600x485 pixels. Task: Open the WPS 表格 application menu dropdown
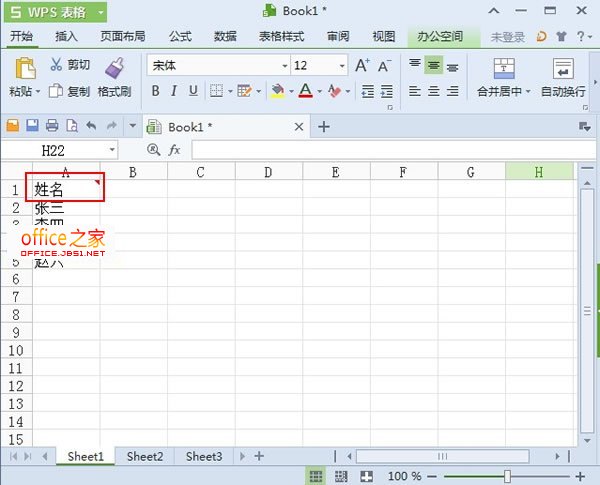click(101, 12)
